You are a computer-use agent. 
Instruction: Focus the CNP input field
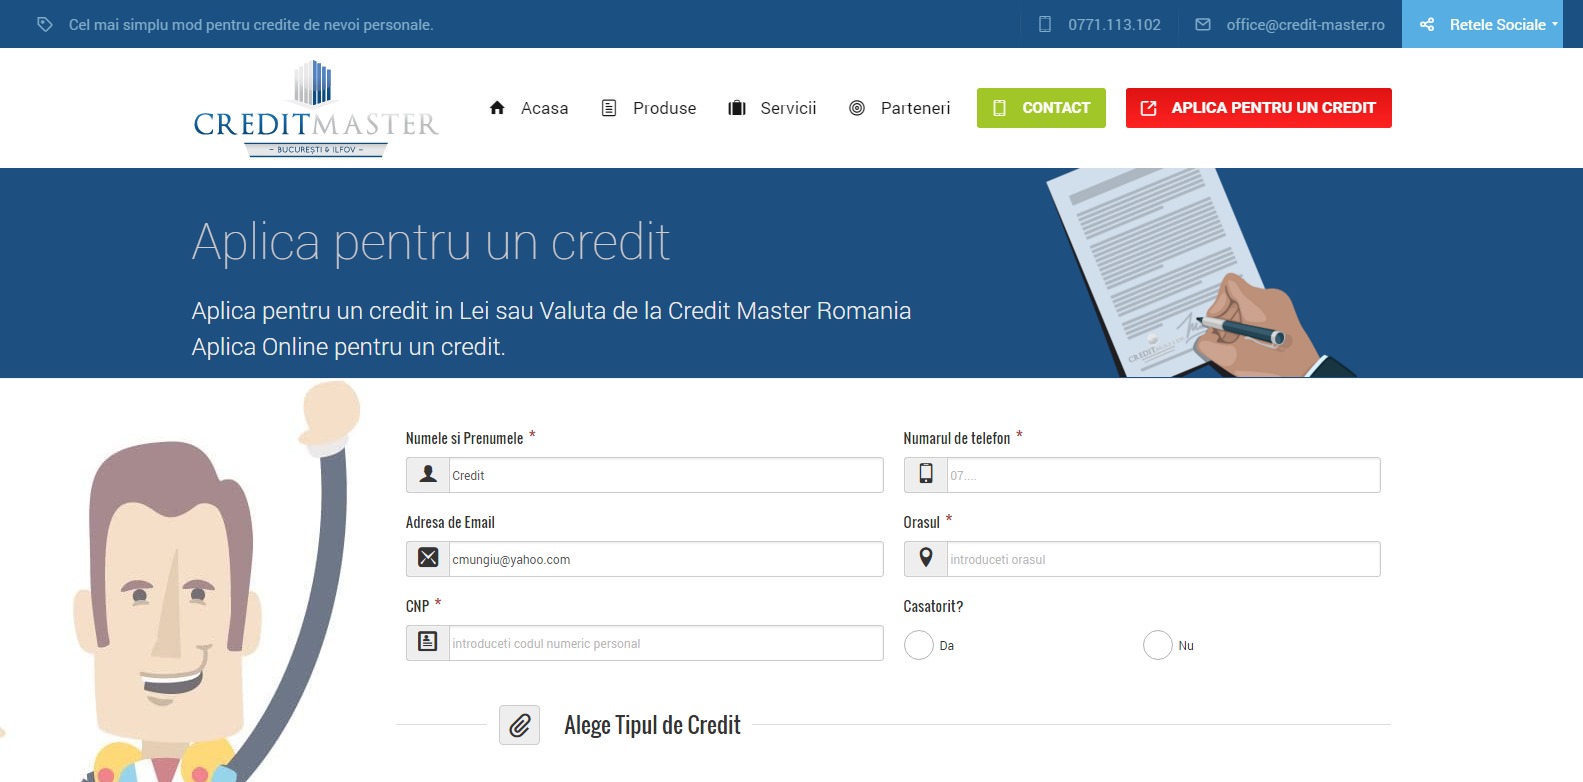[664, 643]
